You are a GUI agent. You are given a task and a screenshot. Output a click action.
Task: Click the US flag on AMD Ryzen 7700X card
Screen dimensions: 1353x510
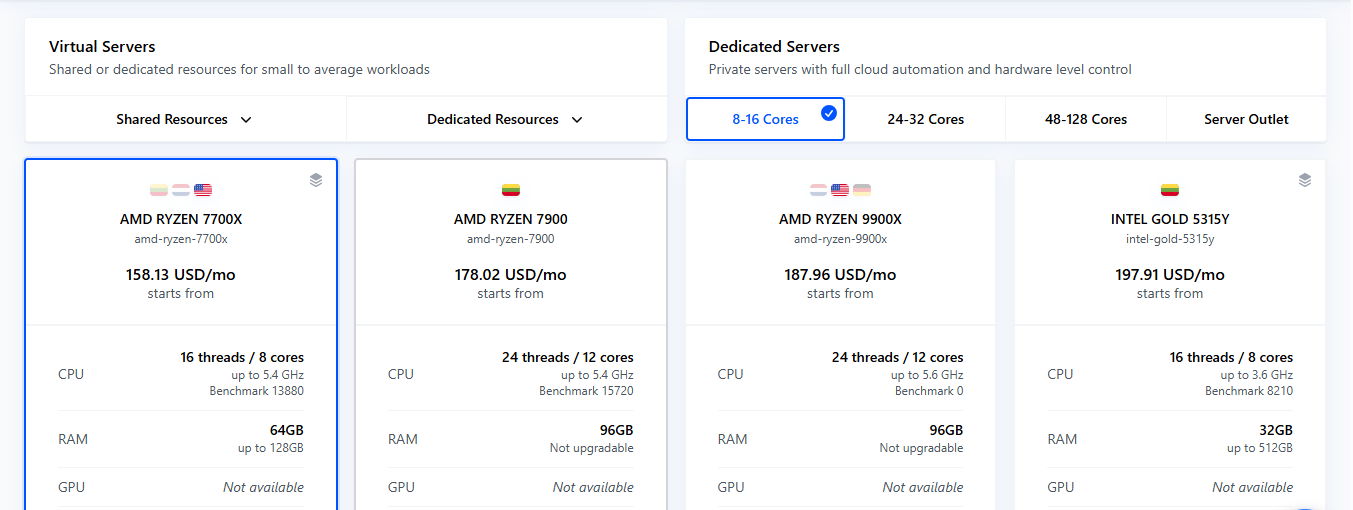(x=203, y=190)
